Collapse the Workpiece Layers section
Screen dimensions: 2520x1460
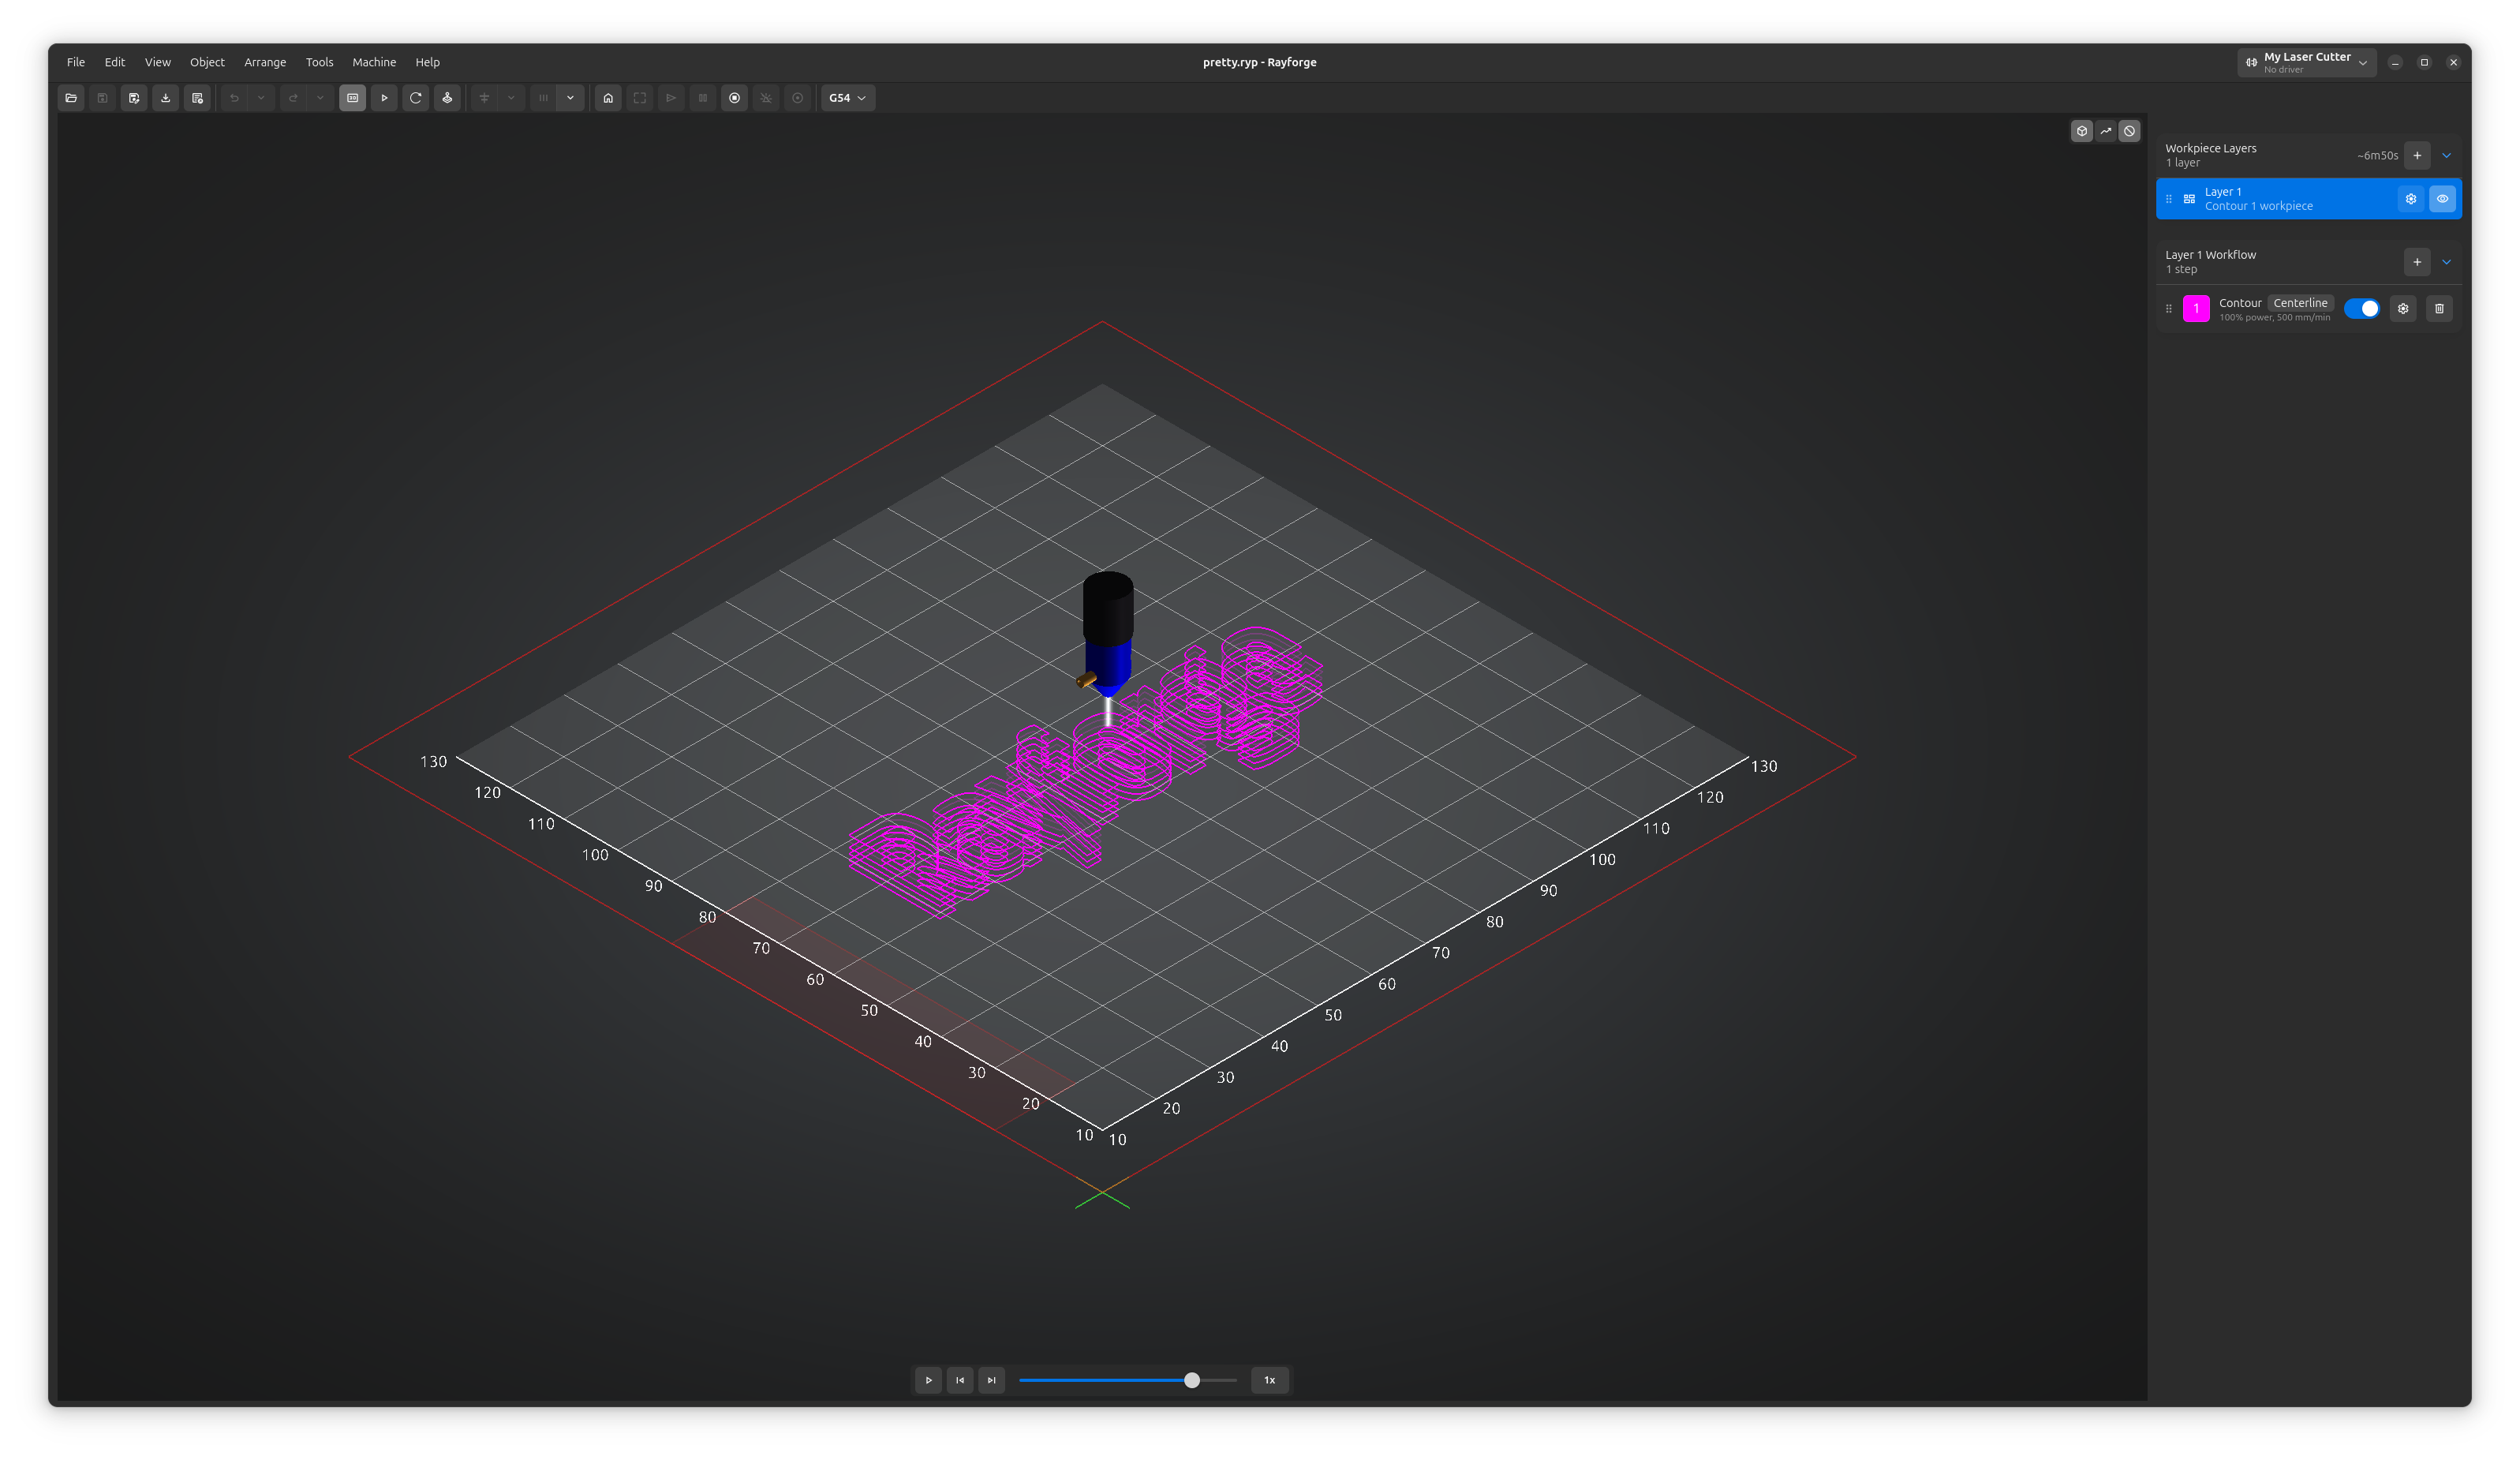(2447, 155)
